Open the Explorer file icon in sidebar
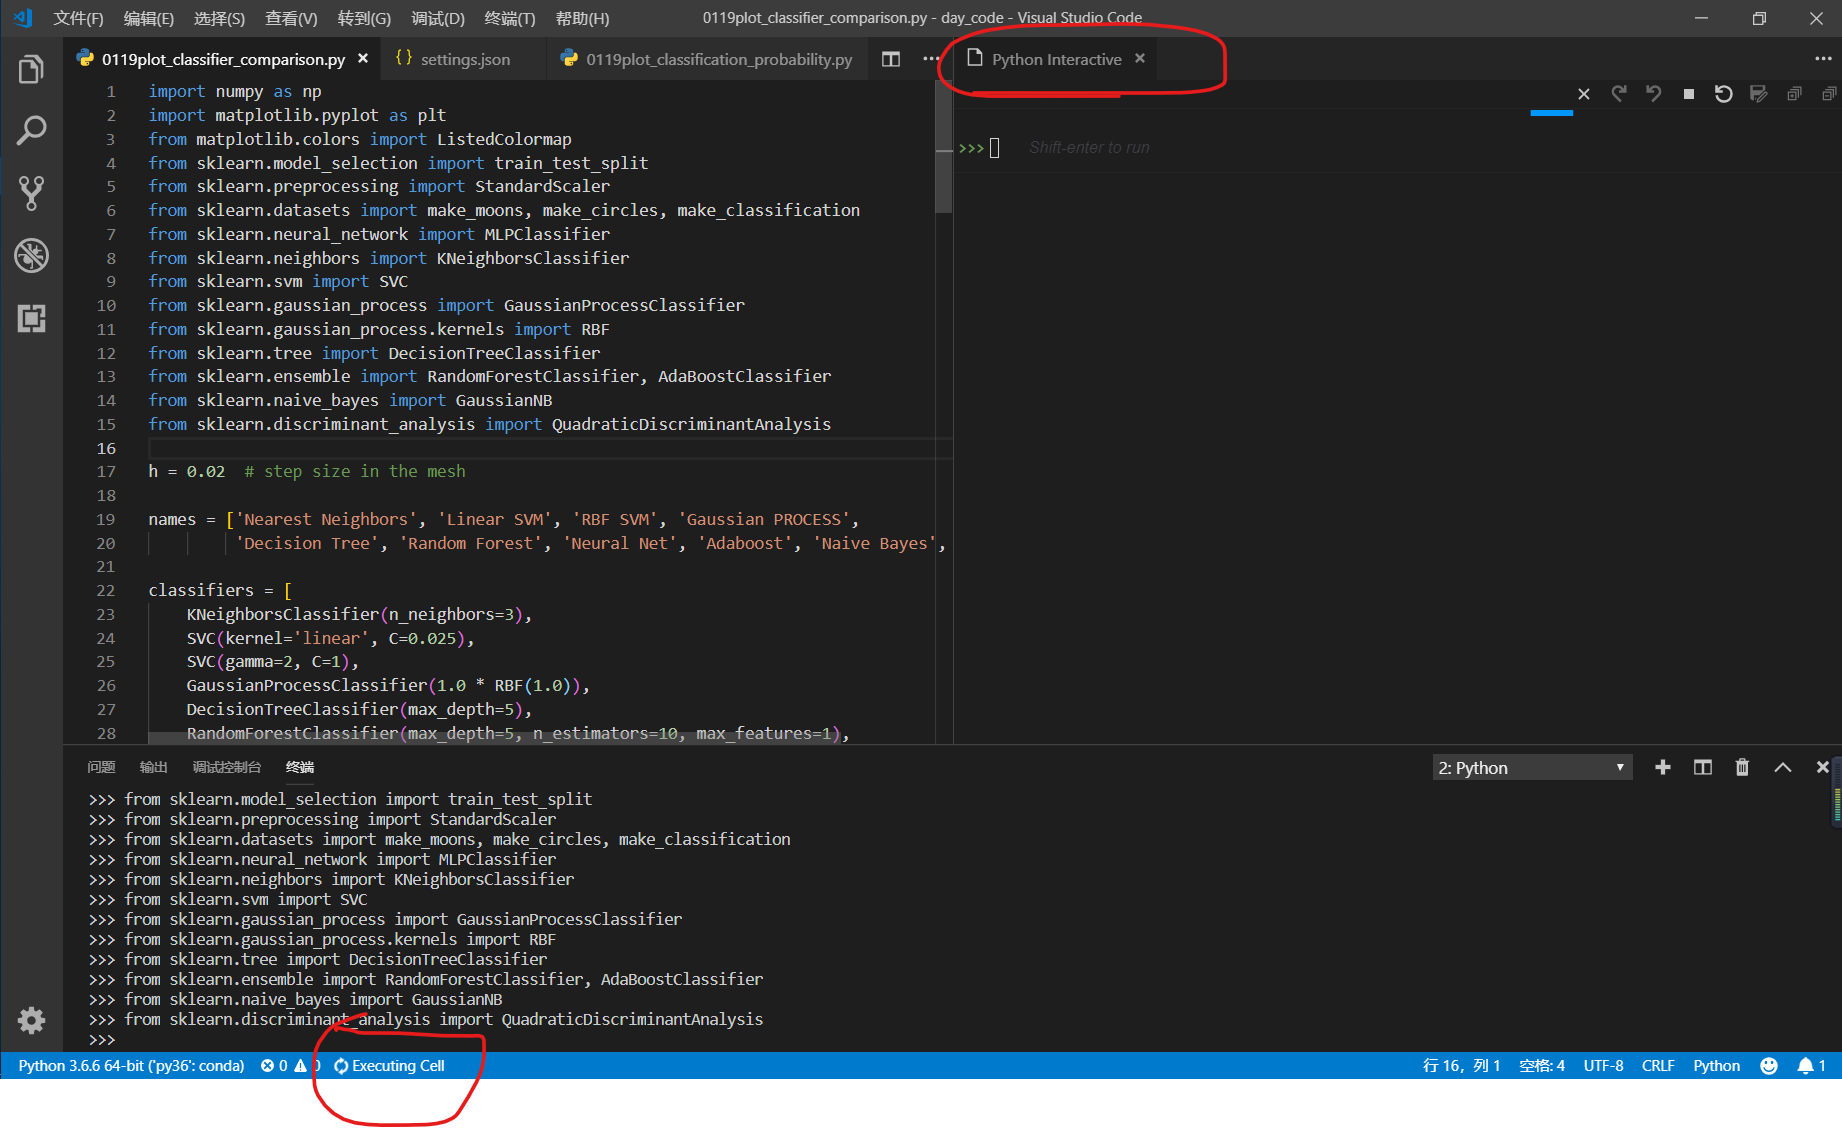1842x1128 pixels. point(31,68)
